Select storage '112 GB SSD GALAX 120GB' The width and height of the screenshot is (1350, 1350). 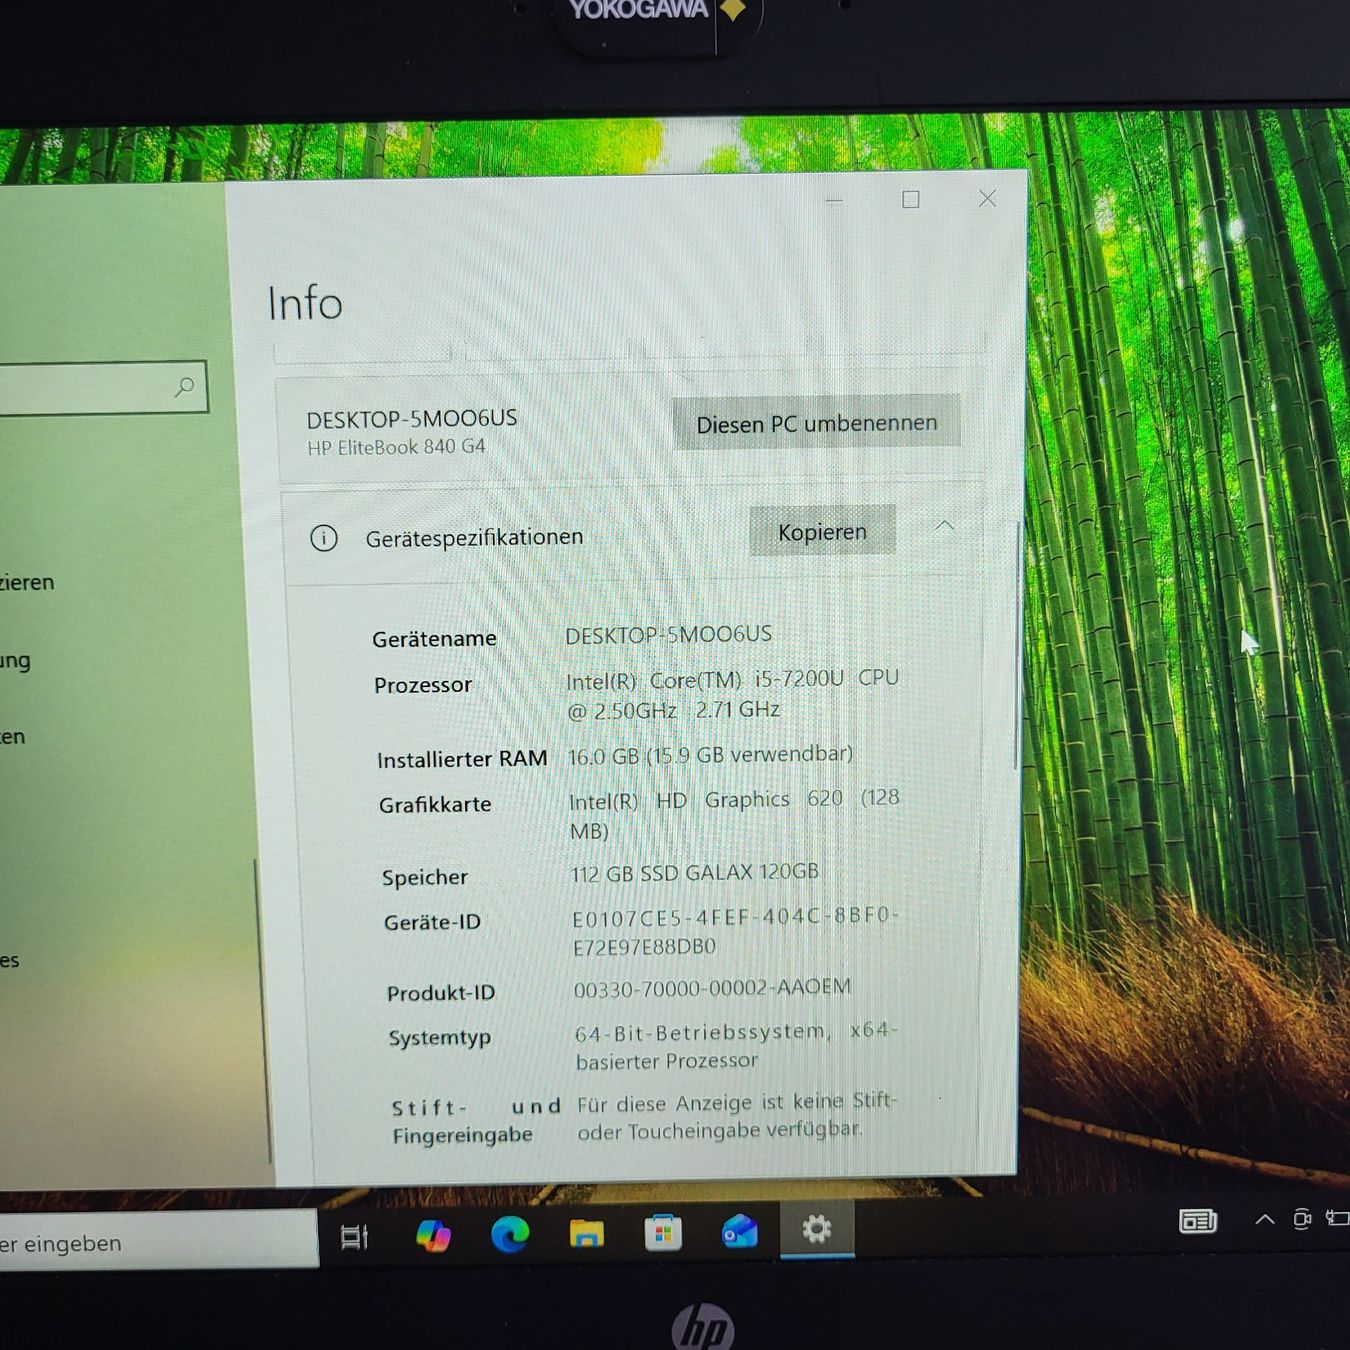tap(695, 873)
